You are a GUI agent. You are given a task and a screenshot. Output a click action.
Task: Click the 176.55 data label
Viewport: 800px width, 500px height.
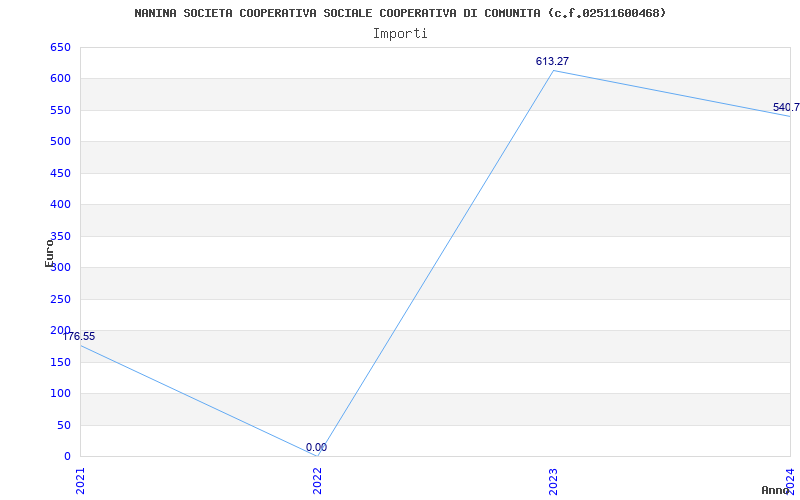(x=79, y=336)
